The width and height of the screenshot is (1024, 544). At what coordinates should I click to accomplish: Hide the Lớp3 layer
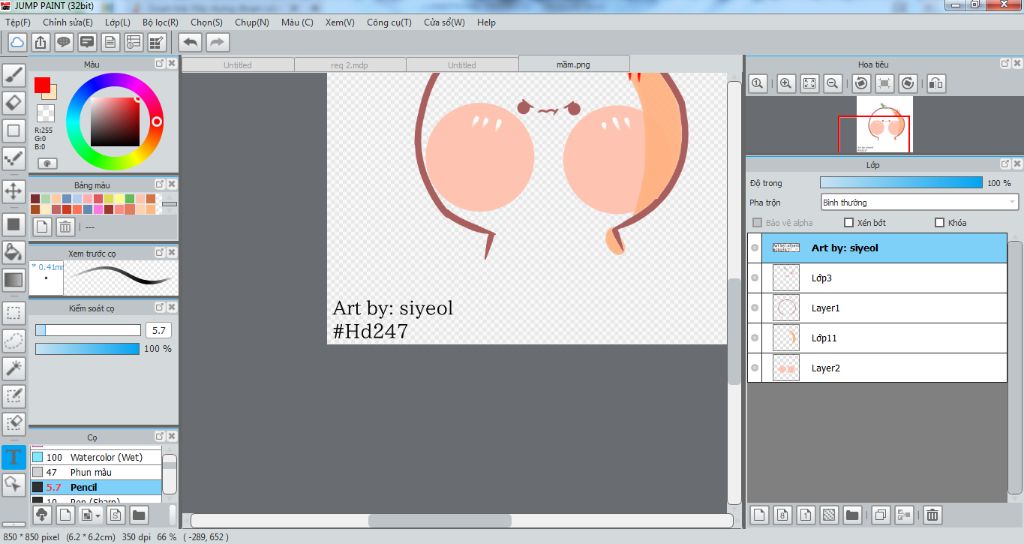tap(755, 278)
